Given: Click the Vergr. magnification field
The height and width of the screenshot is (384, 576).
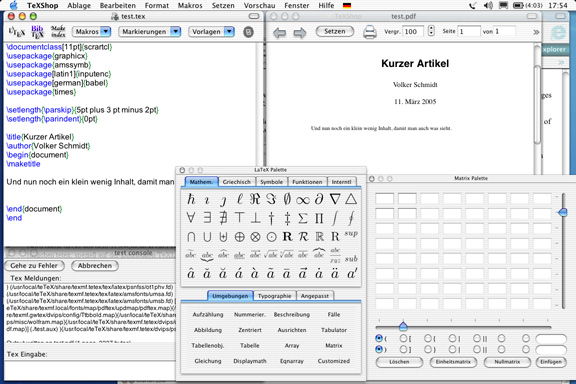Looking at the screenshot, I should pyautogui.click(x=413, y=32).
